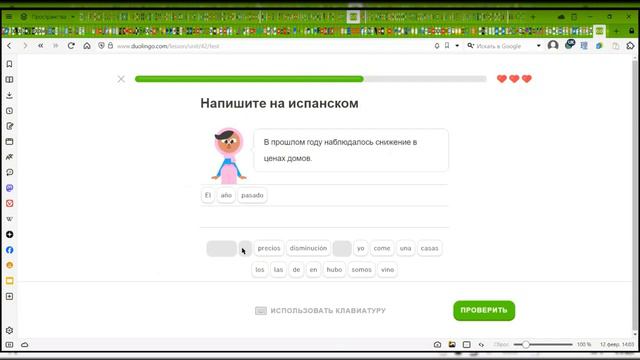Remove selected word 'año' from answer

226,195
